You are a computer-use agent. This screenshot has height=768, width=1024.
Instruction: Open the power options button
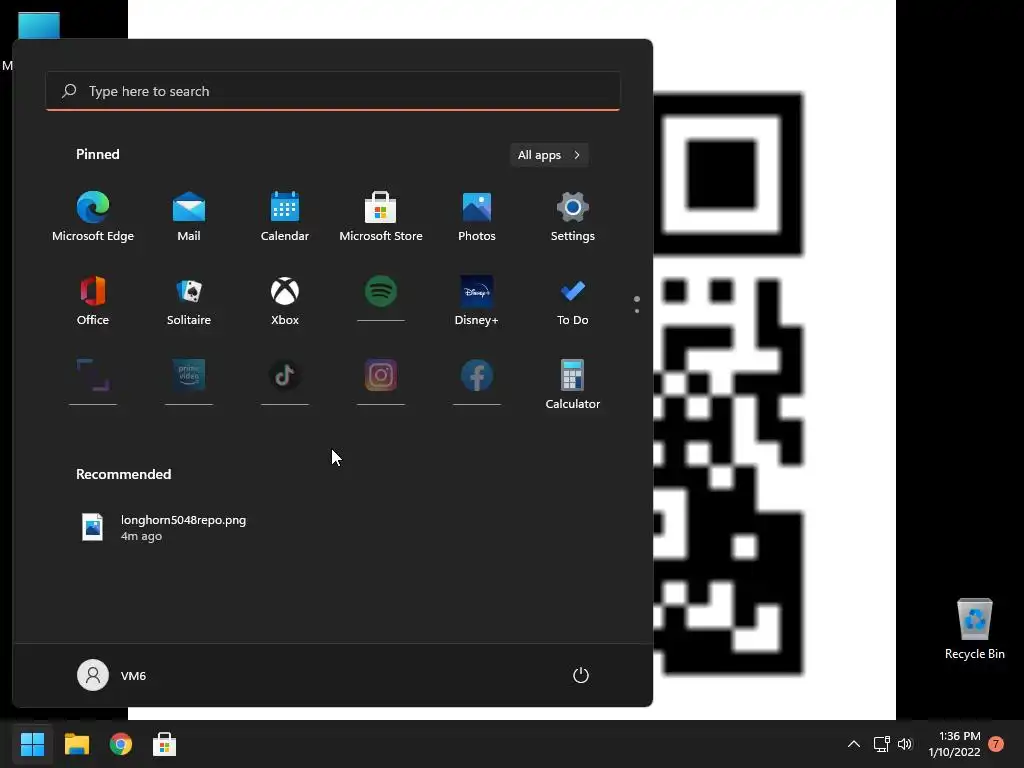point(581,675)
